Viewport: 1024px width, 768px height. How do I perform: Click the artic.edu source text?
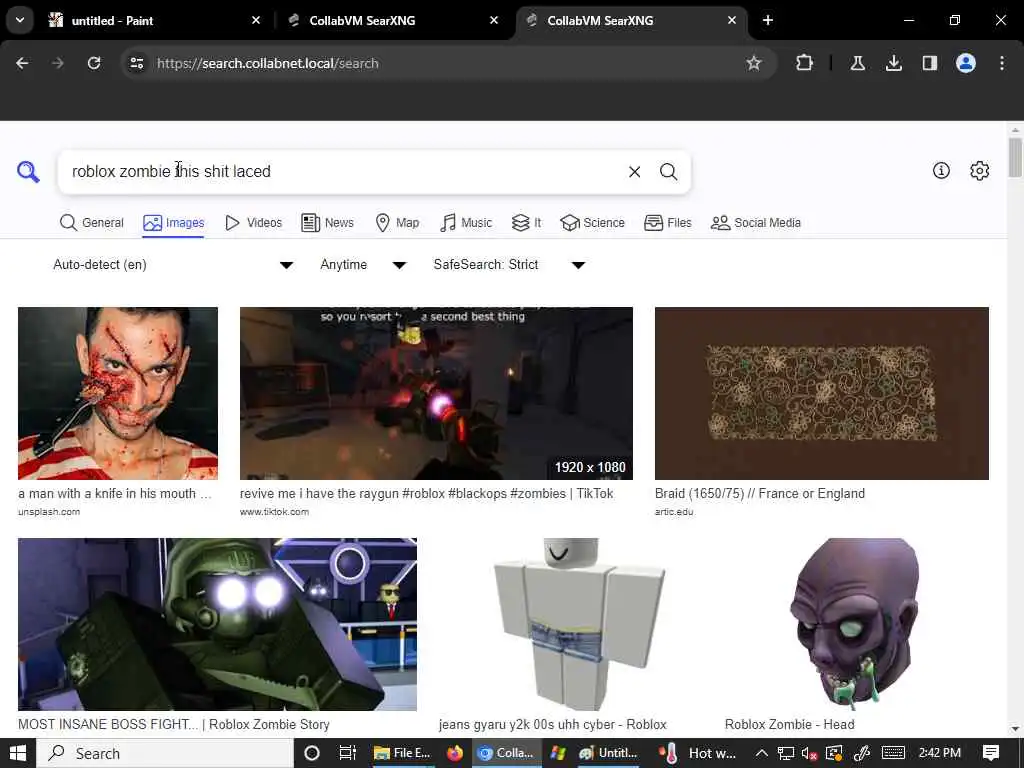point(674,512)
